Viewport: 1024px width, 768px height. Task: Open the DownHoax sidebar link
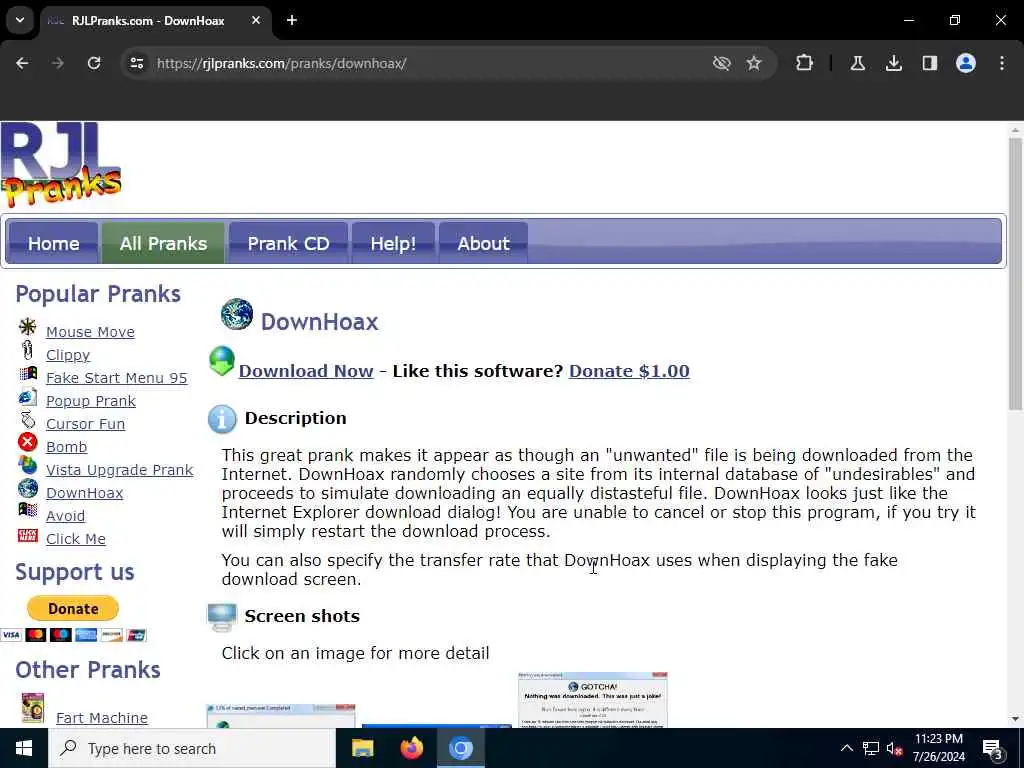click(84, 492)
